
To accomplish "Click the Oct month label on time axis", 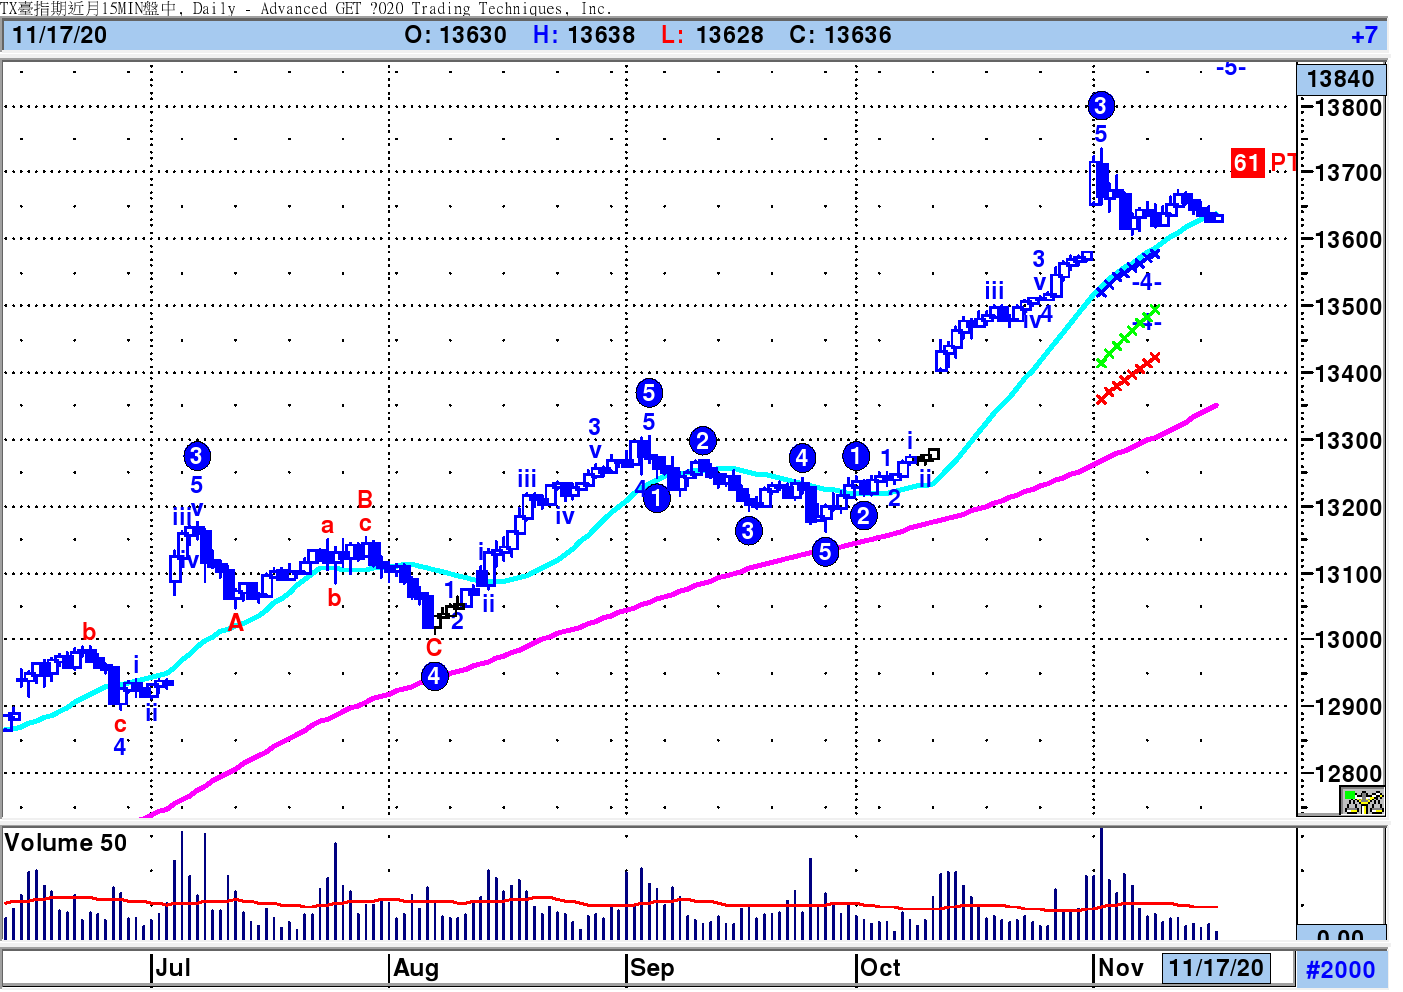I will pos(881,968).
